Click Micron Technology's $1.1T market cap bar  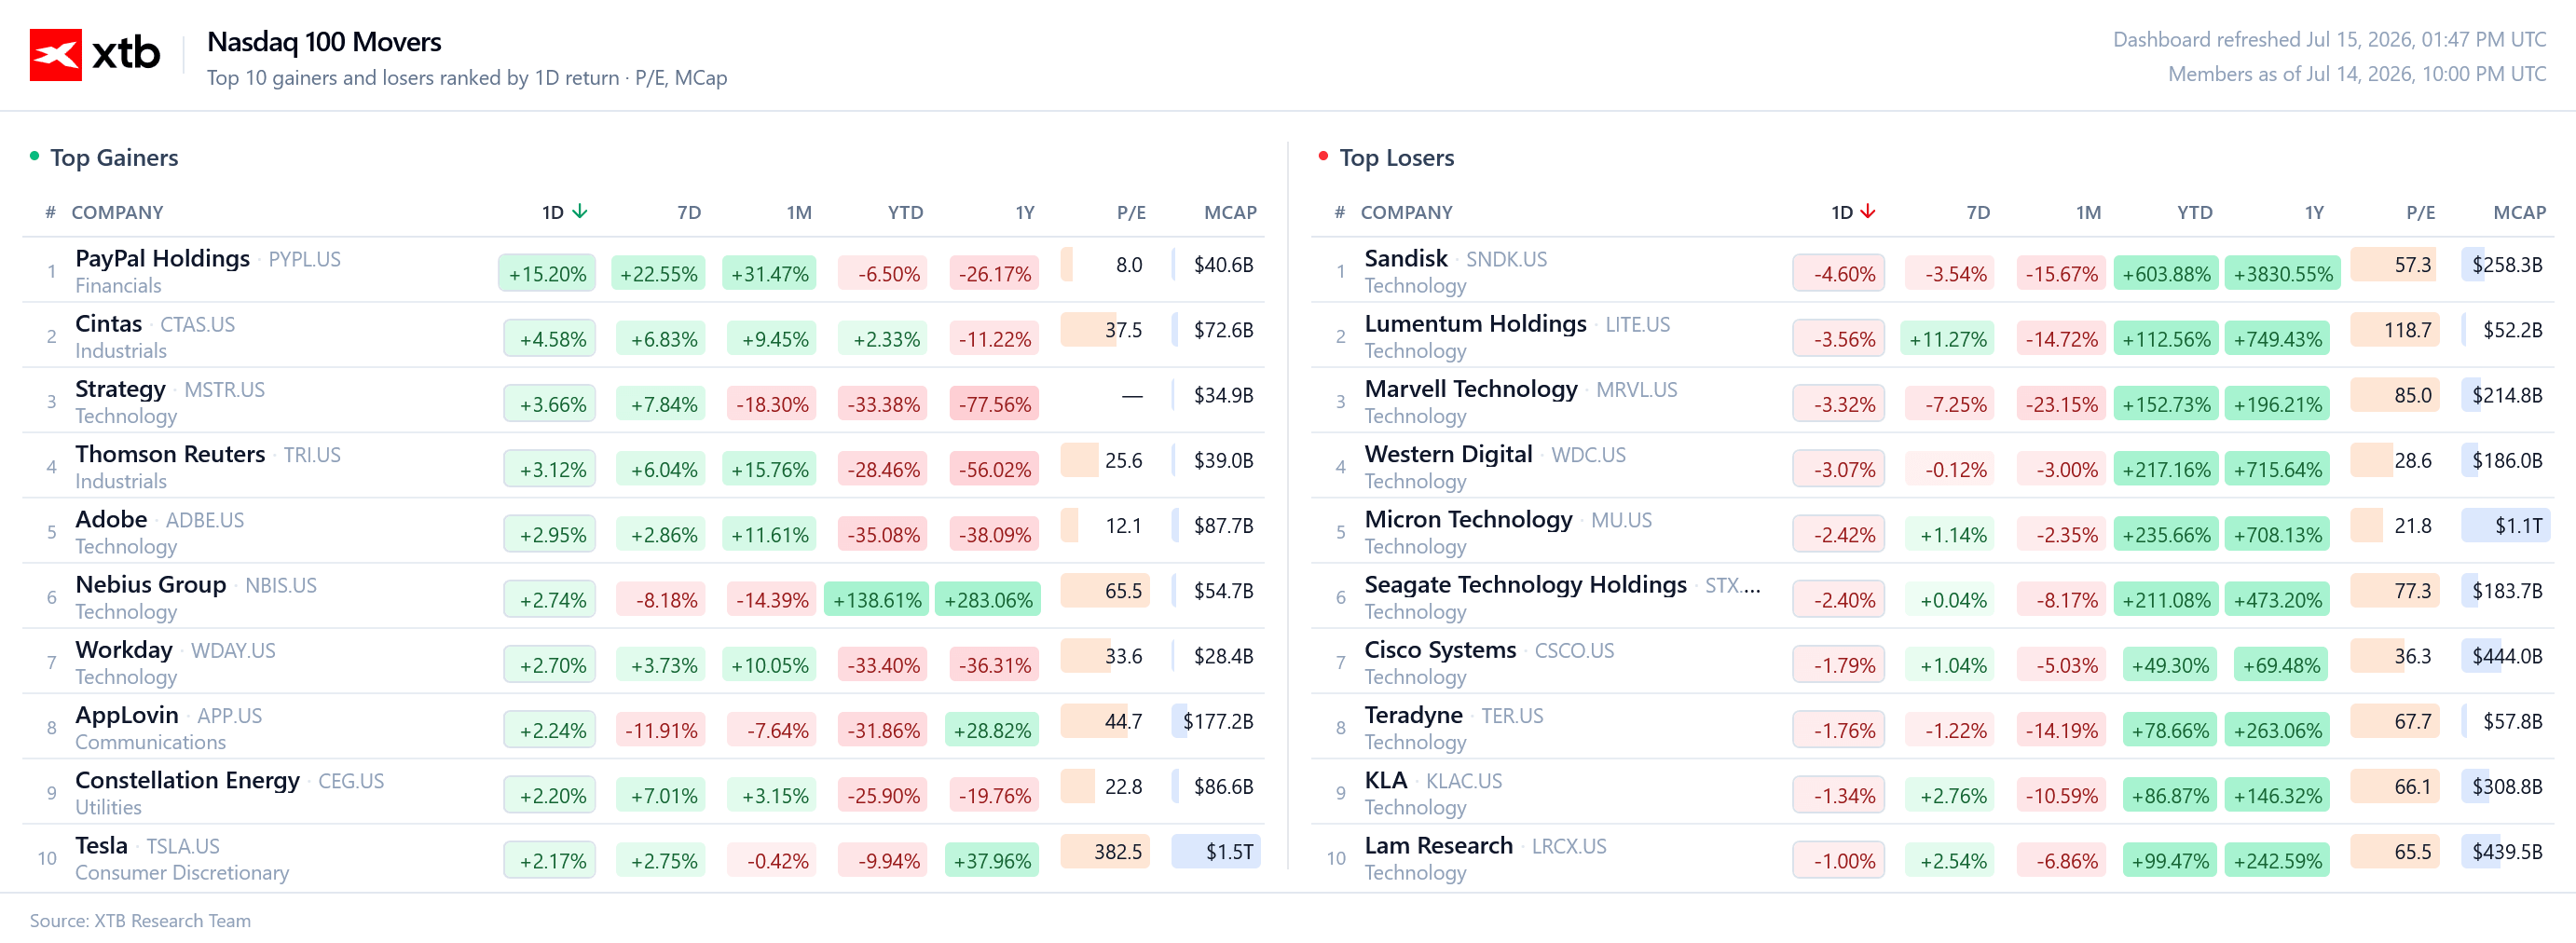(x=2505, y=525)
